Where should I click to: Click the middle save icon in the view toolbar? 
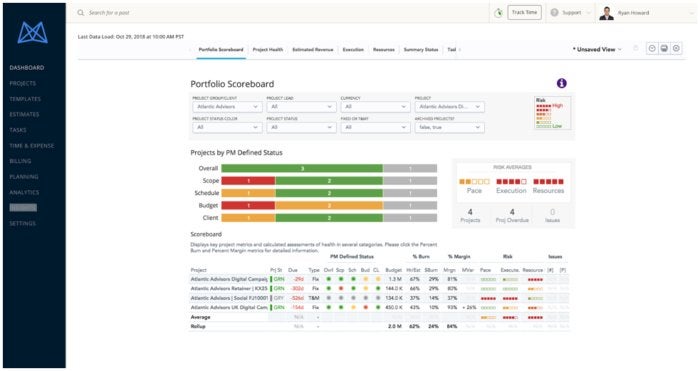pos(664,49)
